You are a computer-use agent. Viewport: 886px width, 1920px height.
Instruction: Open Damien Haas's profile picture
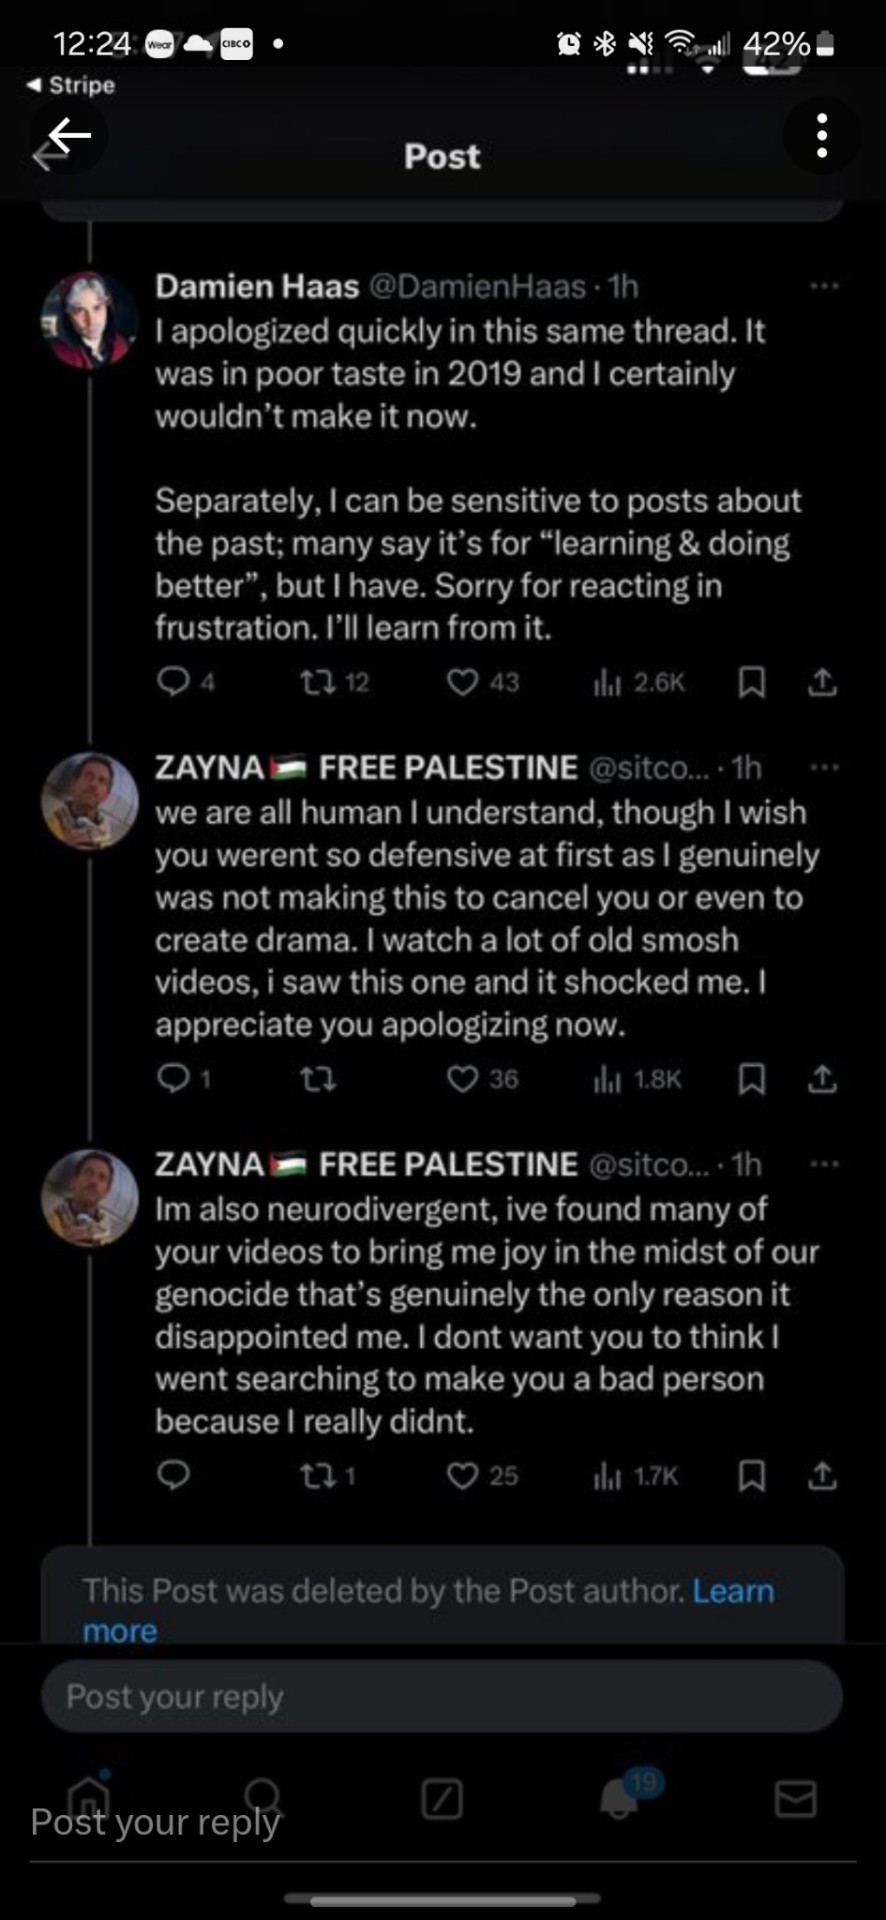[89, 320]
